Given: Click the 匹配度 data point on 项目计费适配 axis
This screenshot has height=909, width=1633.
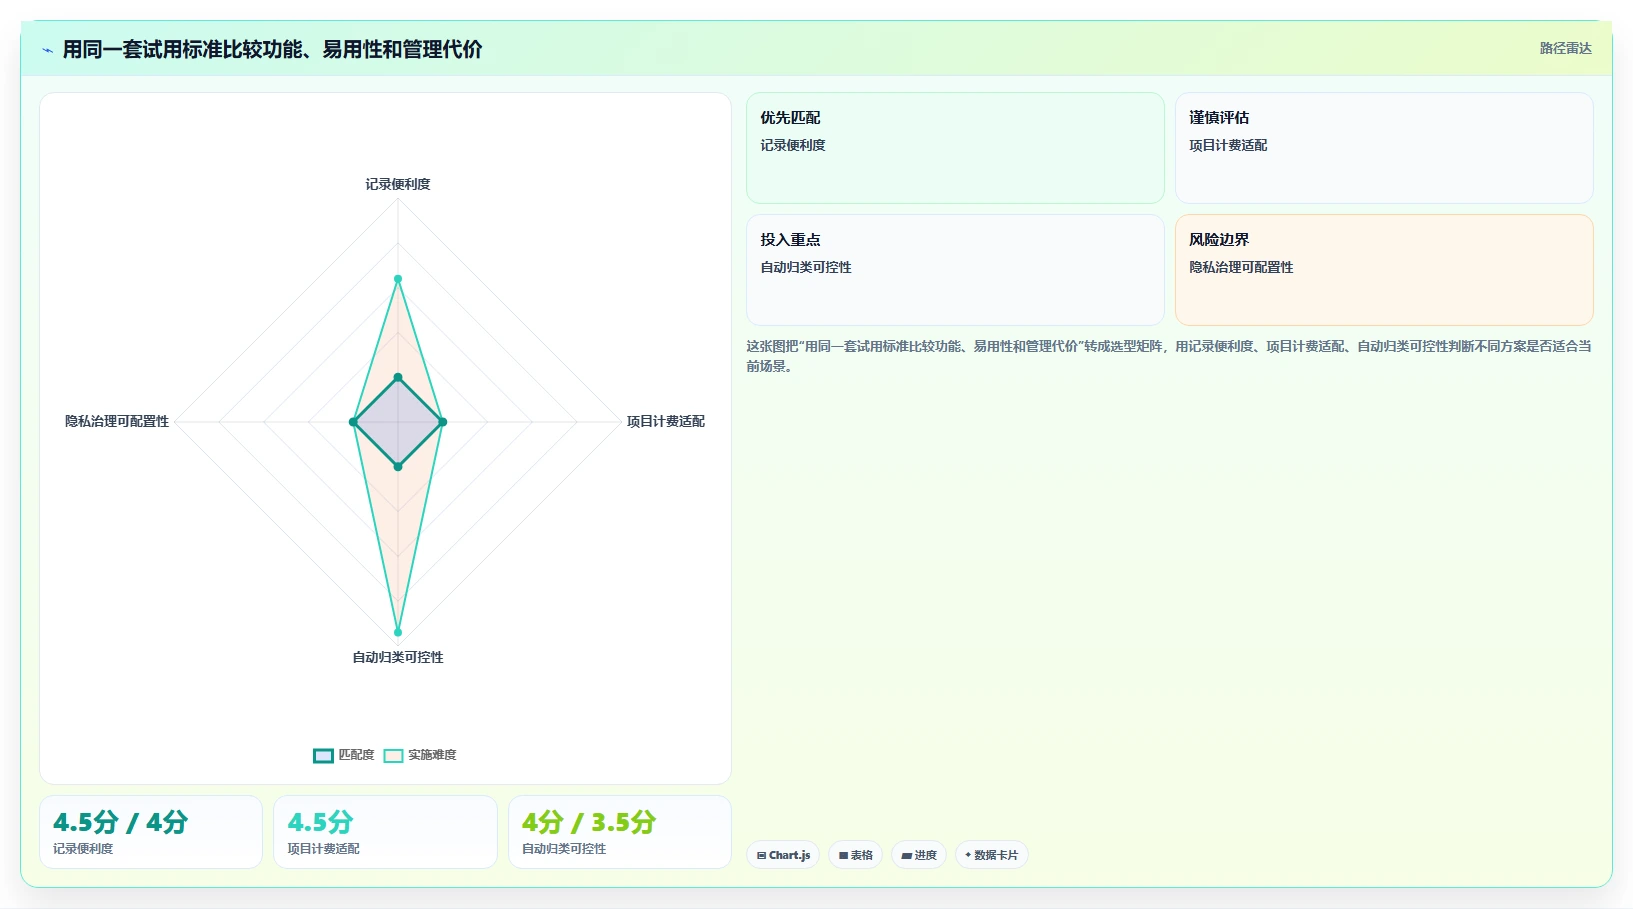Looking at the screenshot, I should [x=443, y=422].
